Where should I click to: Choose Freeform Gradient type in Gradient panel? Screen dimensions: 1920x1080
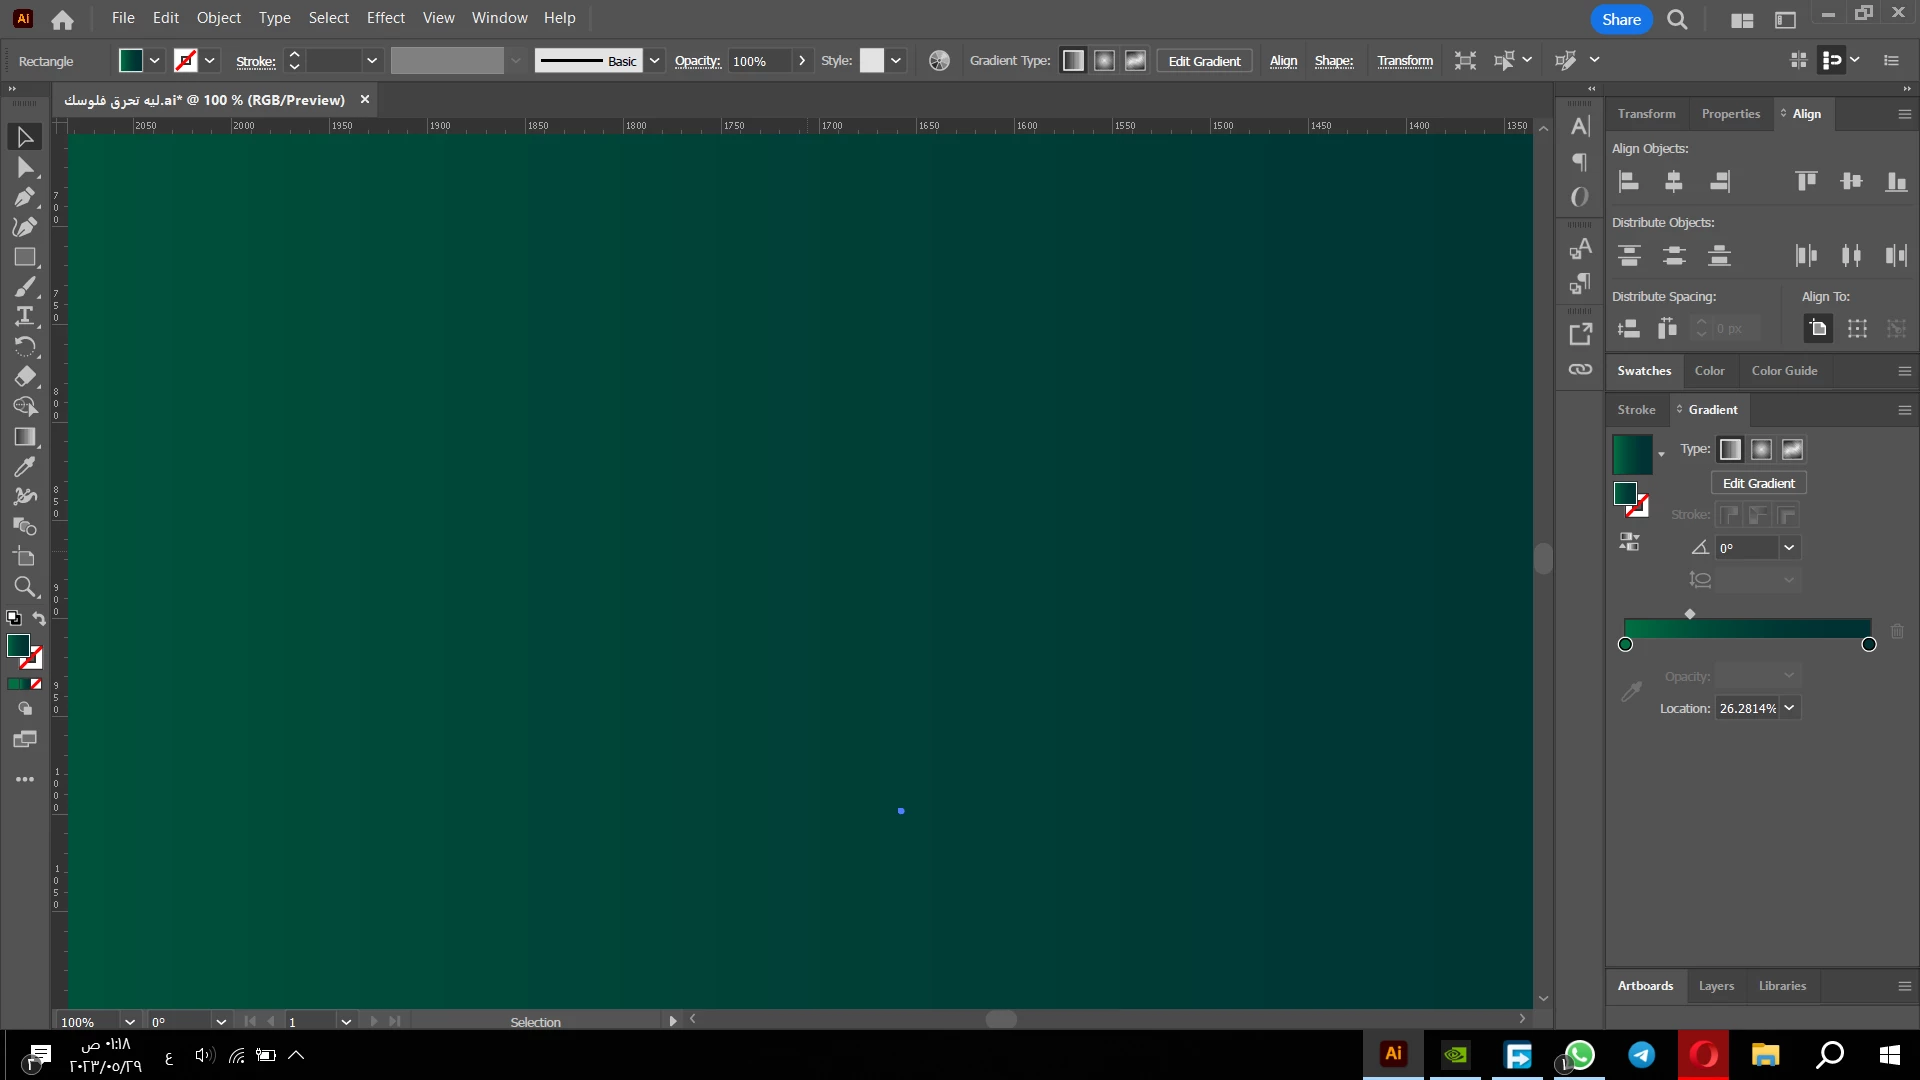(x=1792, y=450)
